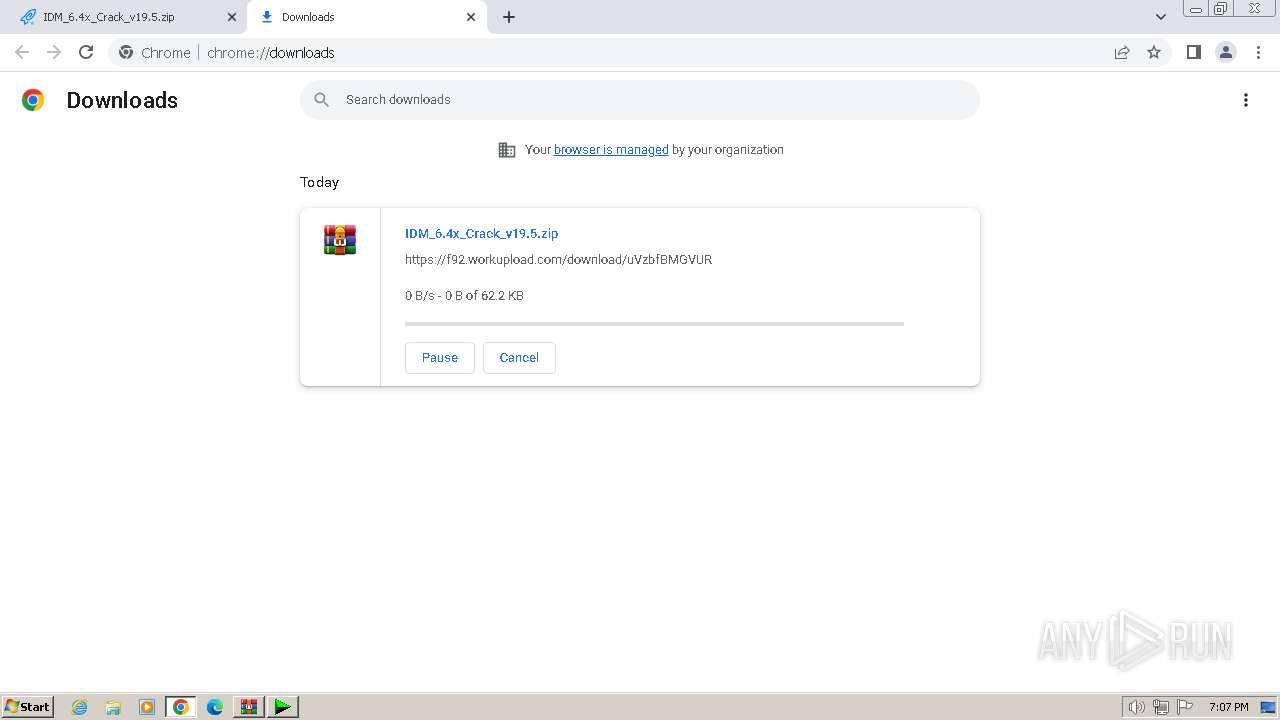Image resolution: width=1280 pixels, height=720 pixels.
Task: Click the managed organization building icon
Action: click(x=507, y=150)
